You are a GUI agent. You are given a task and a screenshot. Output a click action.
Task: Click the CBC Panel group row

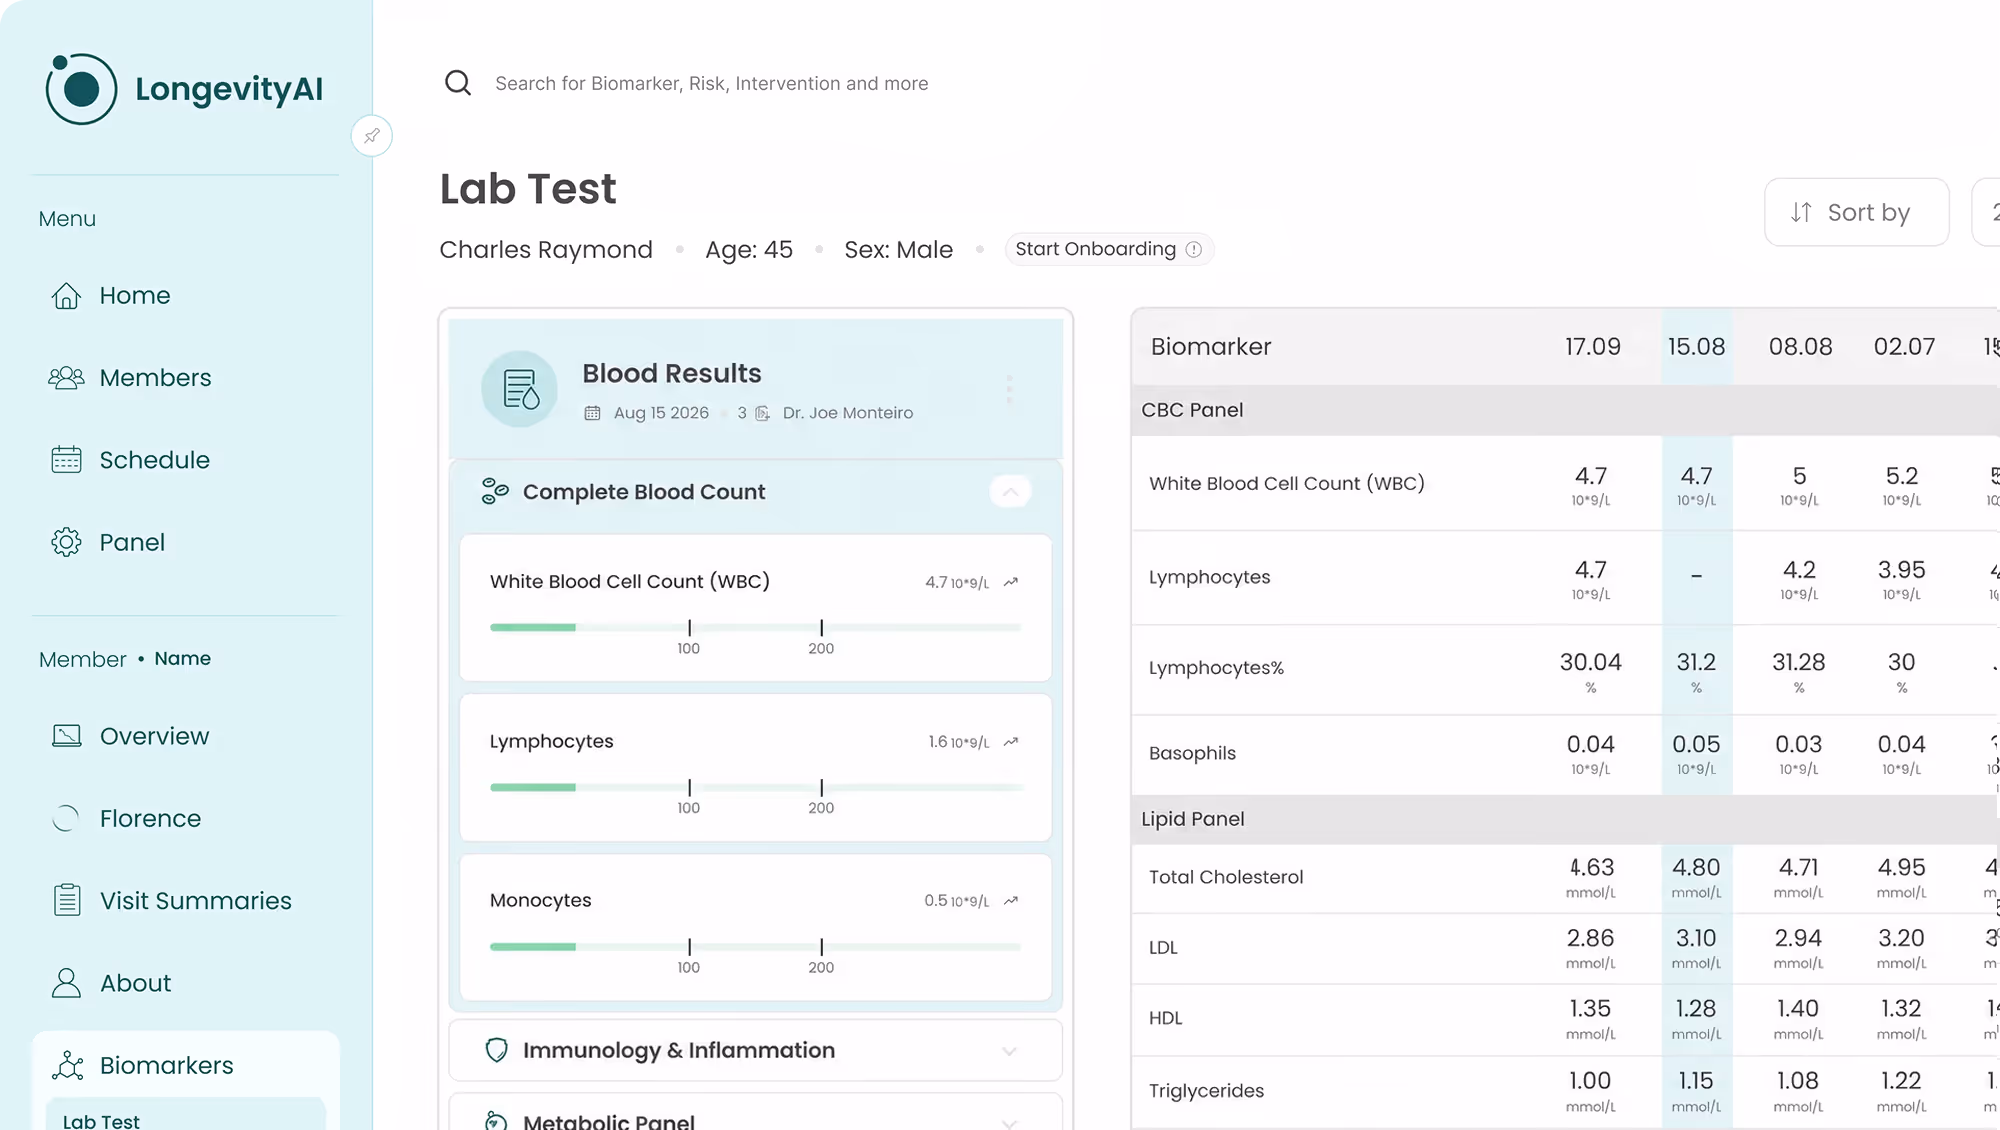click(x=1565, y=410)
